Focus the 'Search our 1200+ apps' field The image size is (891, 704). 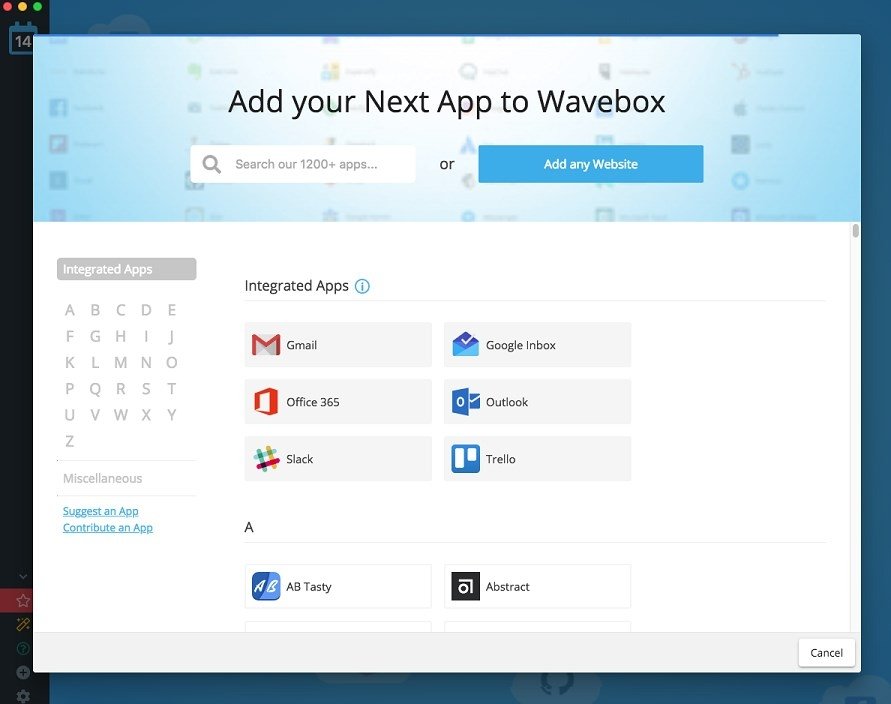point(303,164)
